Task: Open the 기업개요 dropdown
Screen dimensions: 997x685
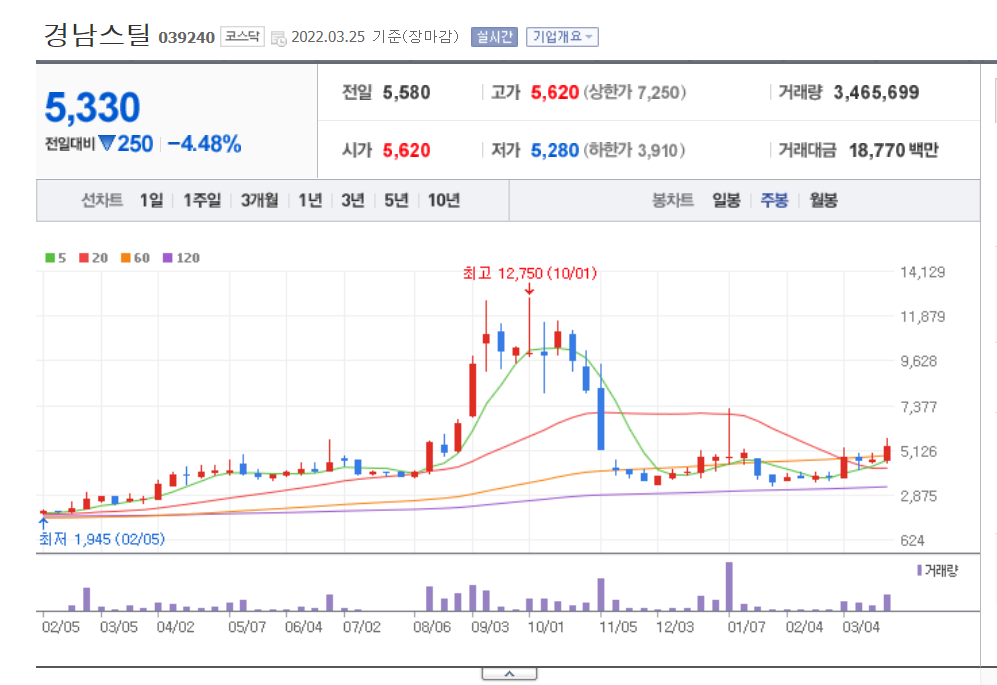Action: pos(562,37)
